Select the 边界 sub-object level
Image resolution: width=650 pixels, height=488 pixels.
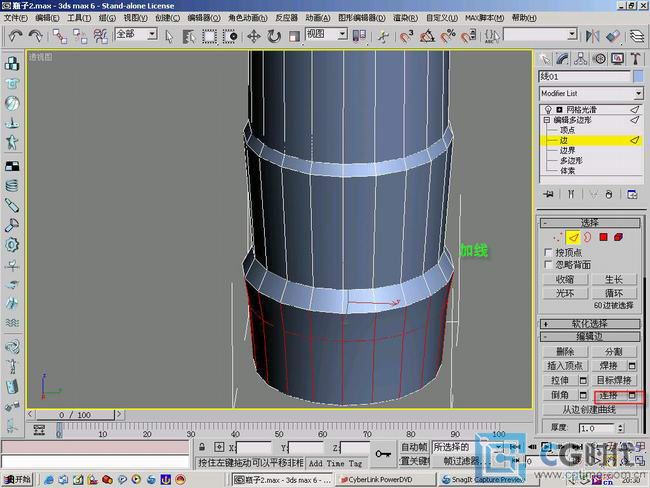tap(567, 151)
